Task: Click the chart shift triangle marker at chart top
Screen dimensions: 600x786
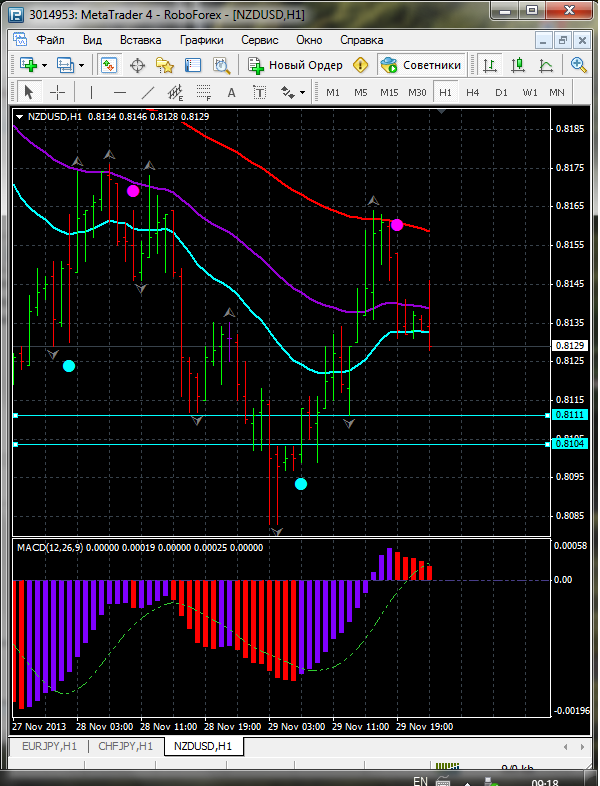Action: pyautogui.click(x=441, y=111)
